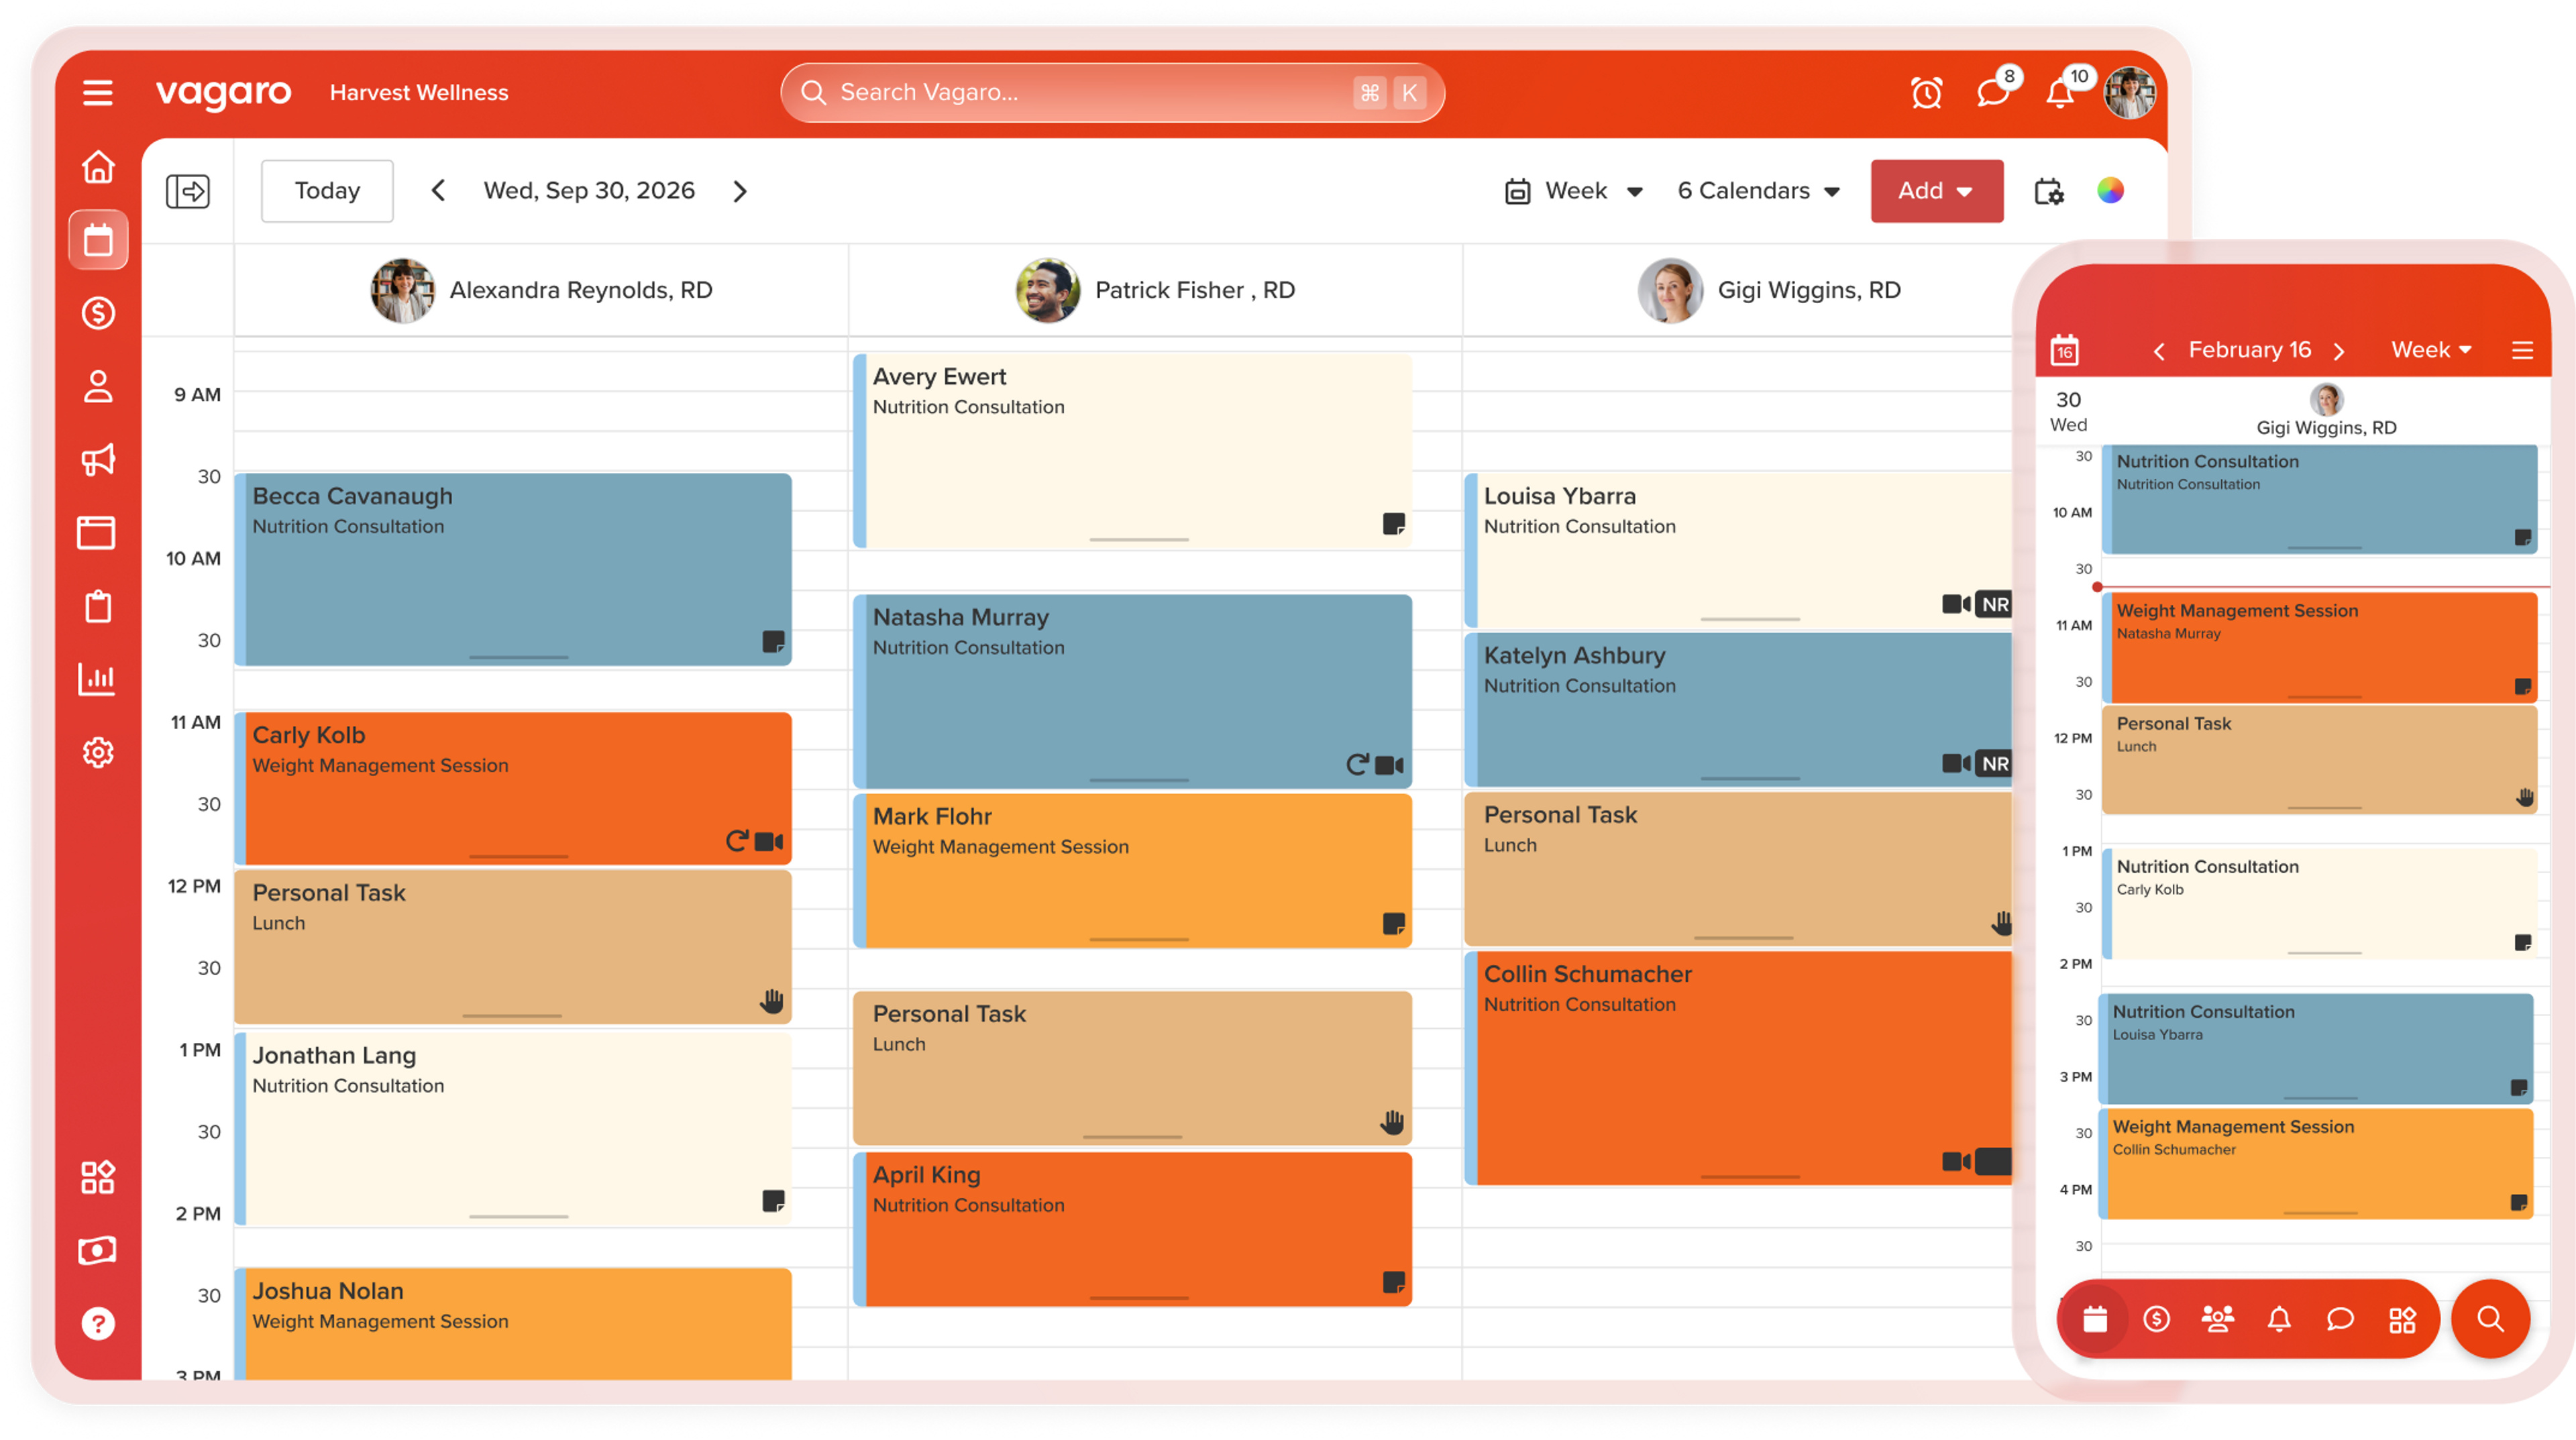2576x1440 pixels.
Task: Open the chat messages icon with badge 8
Action: coord(1993,93)
